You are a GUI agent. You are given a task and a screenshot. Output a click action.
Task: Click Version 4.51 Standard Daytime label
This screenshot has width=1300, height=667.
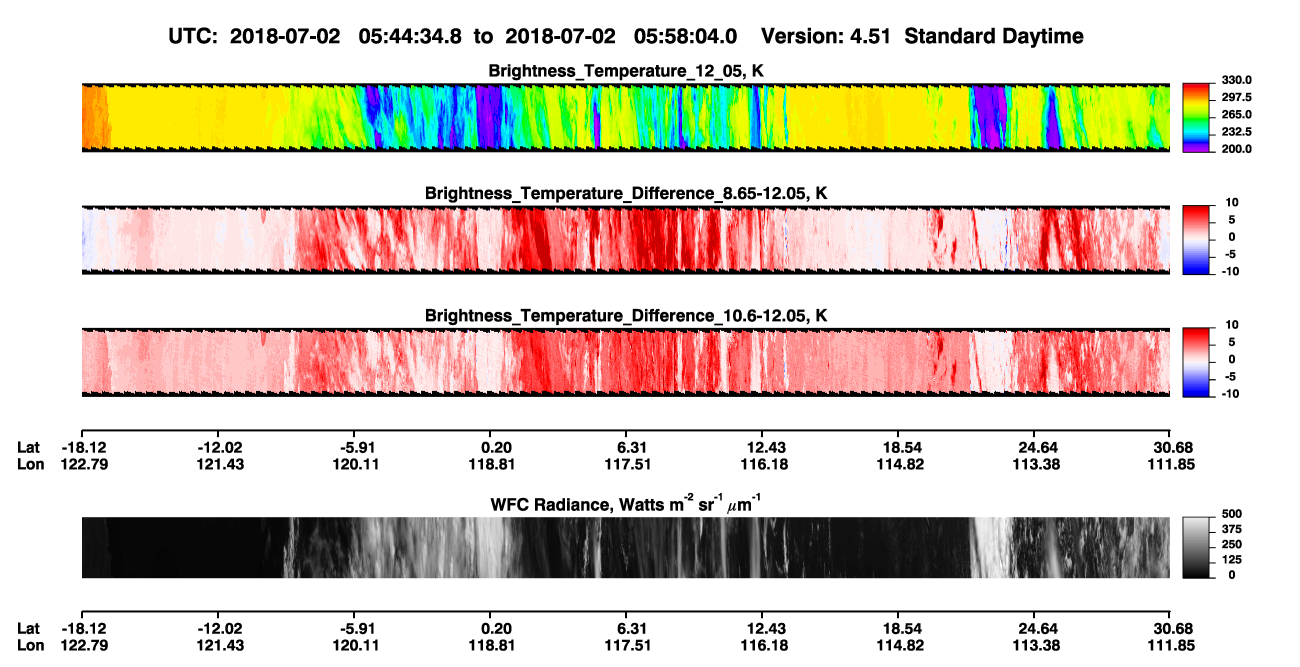(x=922, y=36)
